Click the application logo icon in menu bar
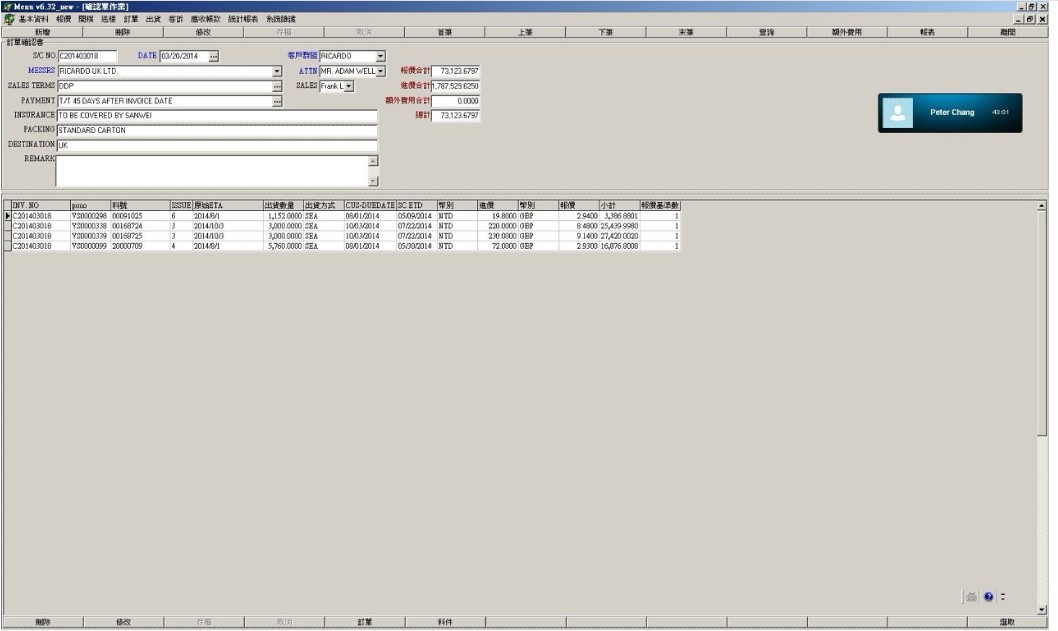 click(9, 19)
